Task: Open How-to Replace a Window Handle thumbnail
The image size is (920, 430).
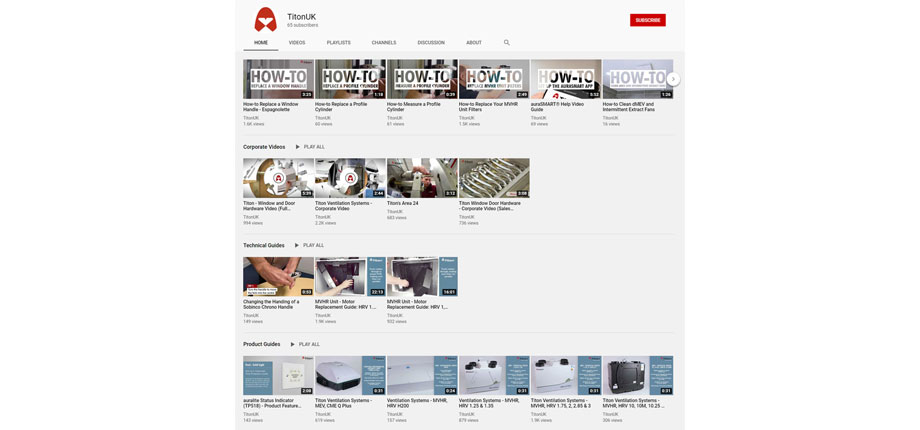Action: tap(278, 79)
